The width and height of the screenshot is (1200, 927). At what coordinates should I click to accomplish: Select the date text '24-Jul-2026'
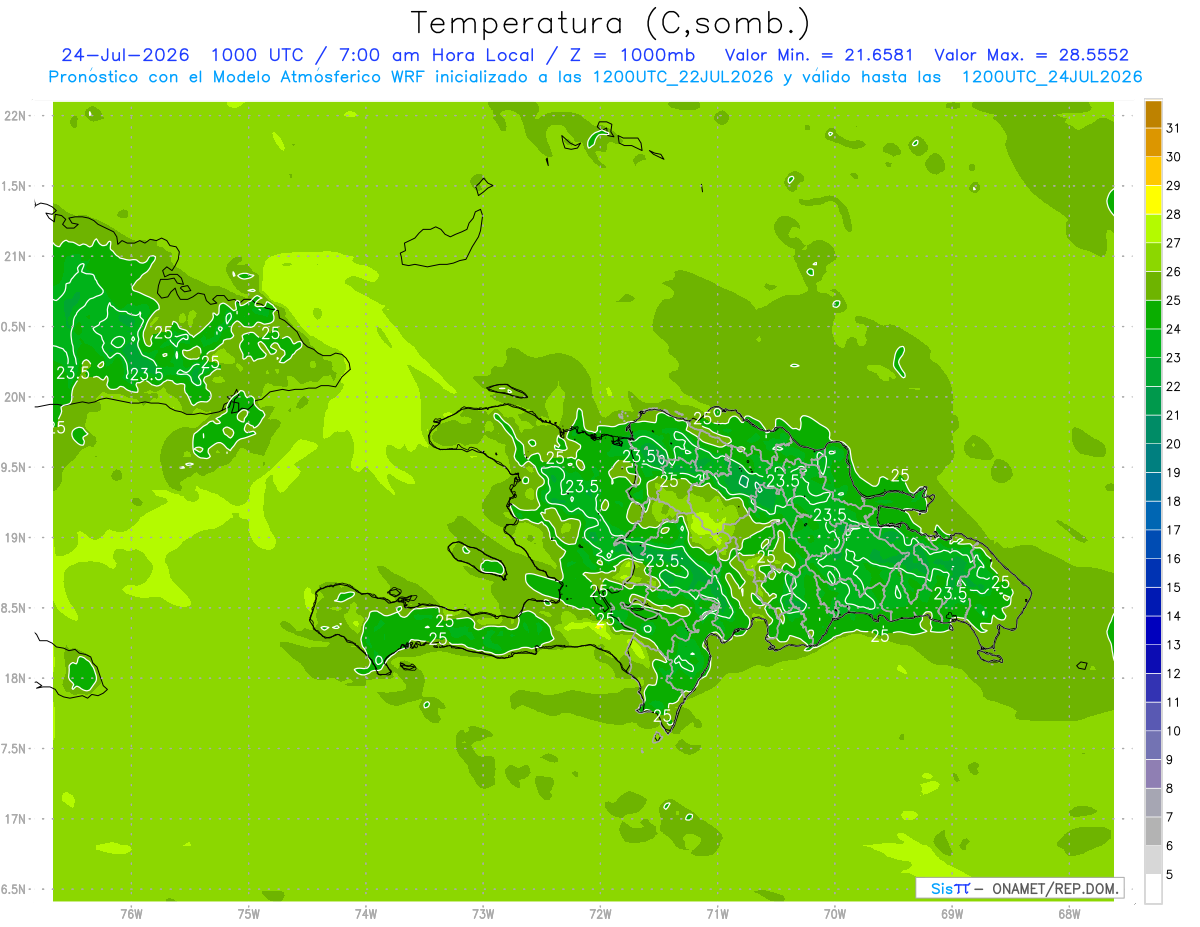[125, 55]
